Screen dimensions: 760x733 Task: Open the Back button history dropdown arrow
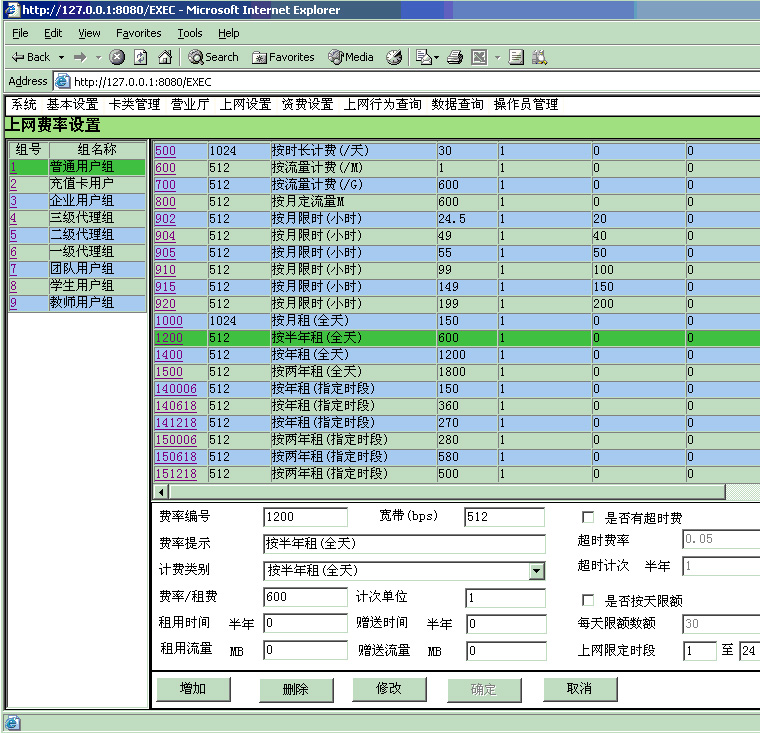[x=61, y=57]
